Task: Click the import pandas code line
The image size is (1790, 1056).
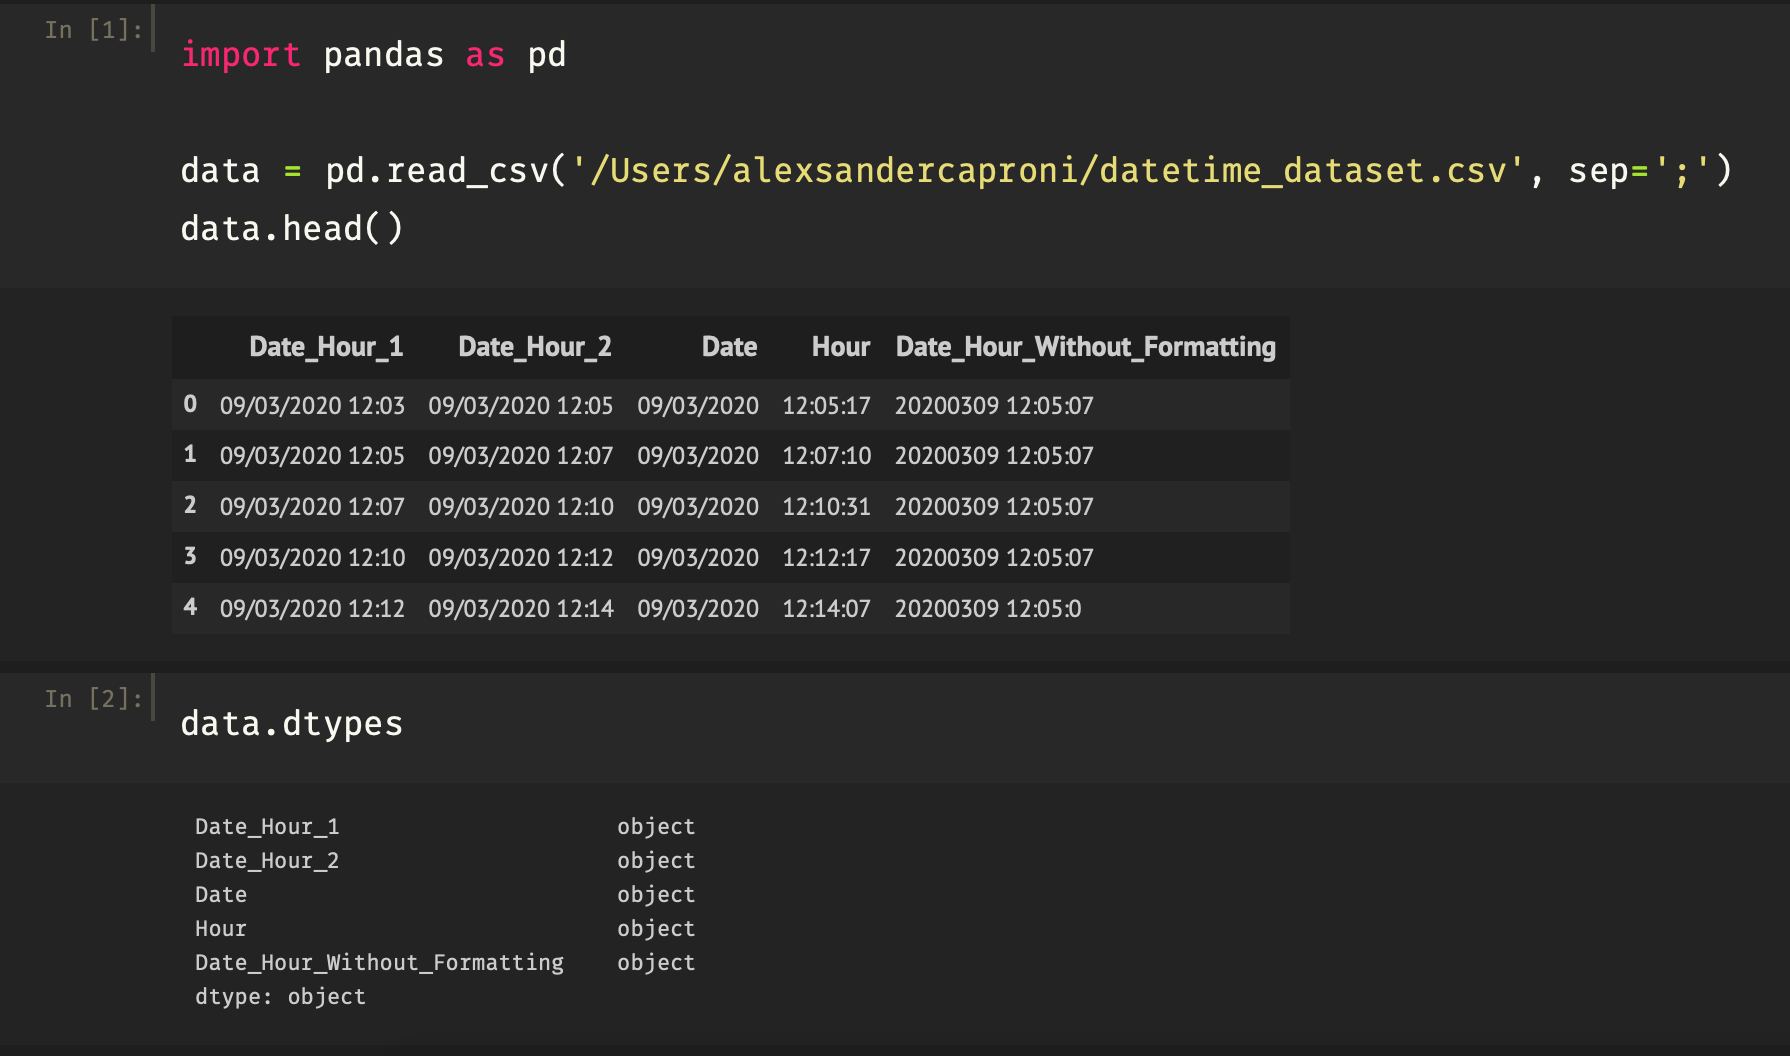Action: click(x=373, y=55)
